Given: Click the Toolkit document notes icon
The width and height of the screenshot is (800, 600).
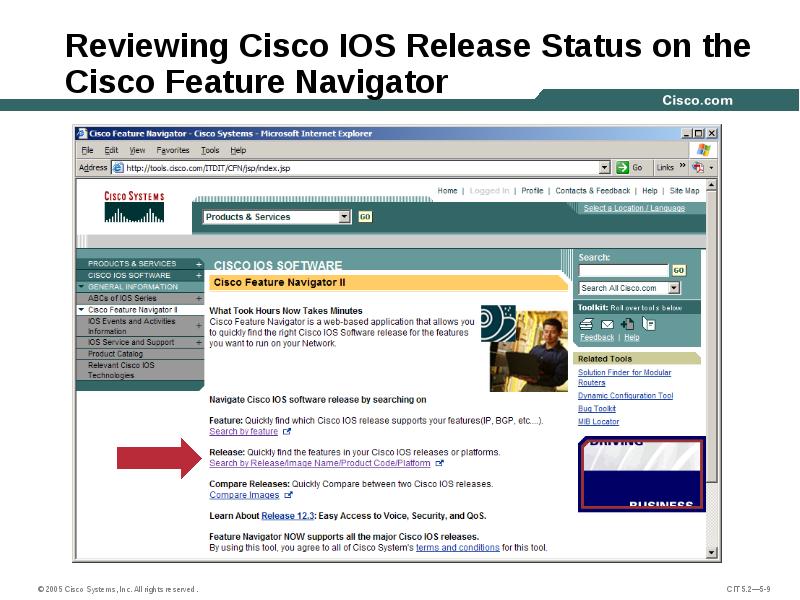Looking at the screenshot, I should pyautogui.click(x=648, y=323).
